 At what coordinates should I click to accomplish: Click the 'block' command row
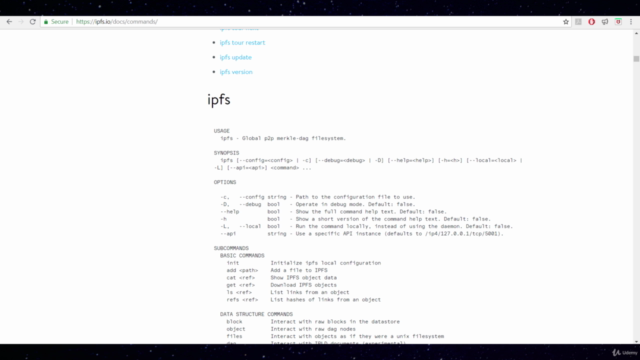[x=313, y=322]
